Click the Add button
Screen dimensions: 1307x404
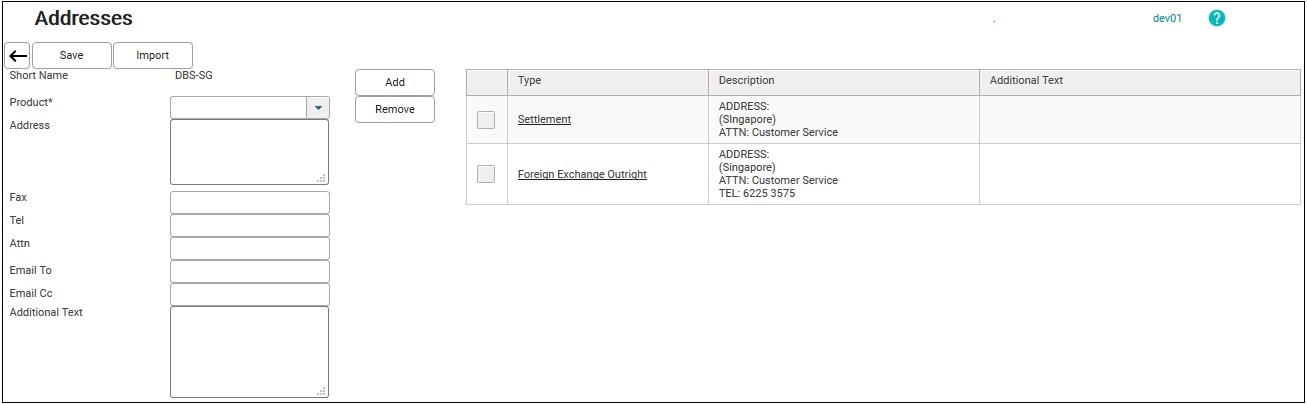pos(395,83)
